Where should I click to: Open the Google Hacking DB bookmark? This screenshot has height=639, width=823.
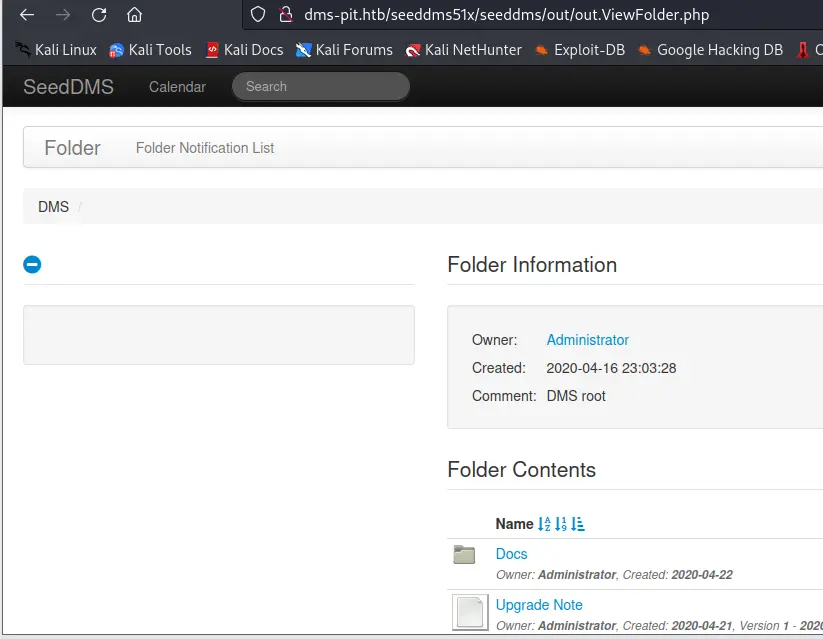[x=710, y=50]
